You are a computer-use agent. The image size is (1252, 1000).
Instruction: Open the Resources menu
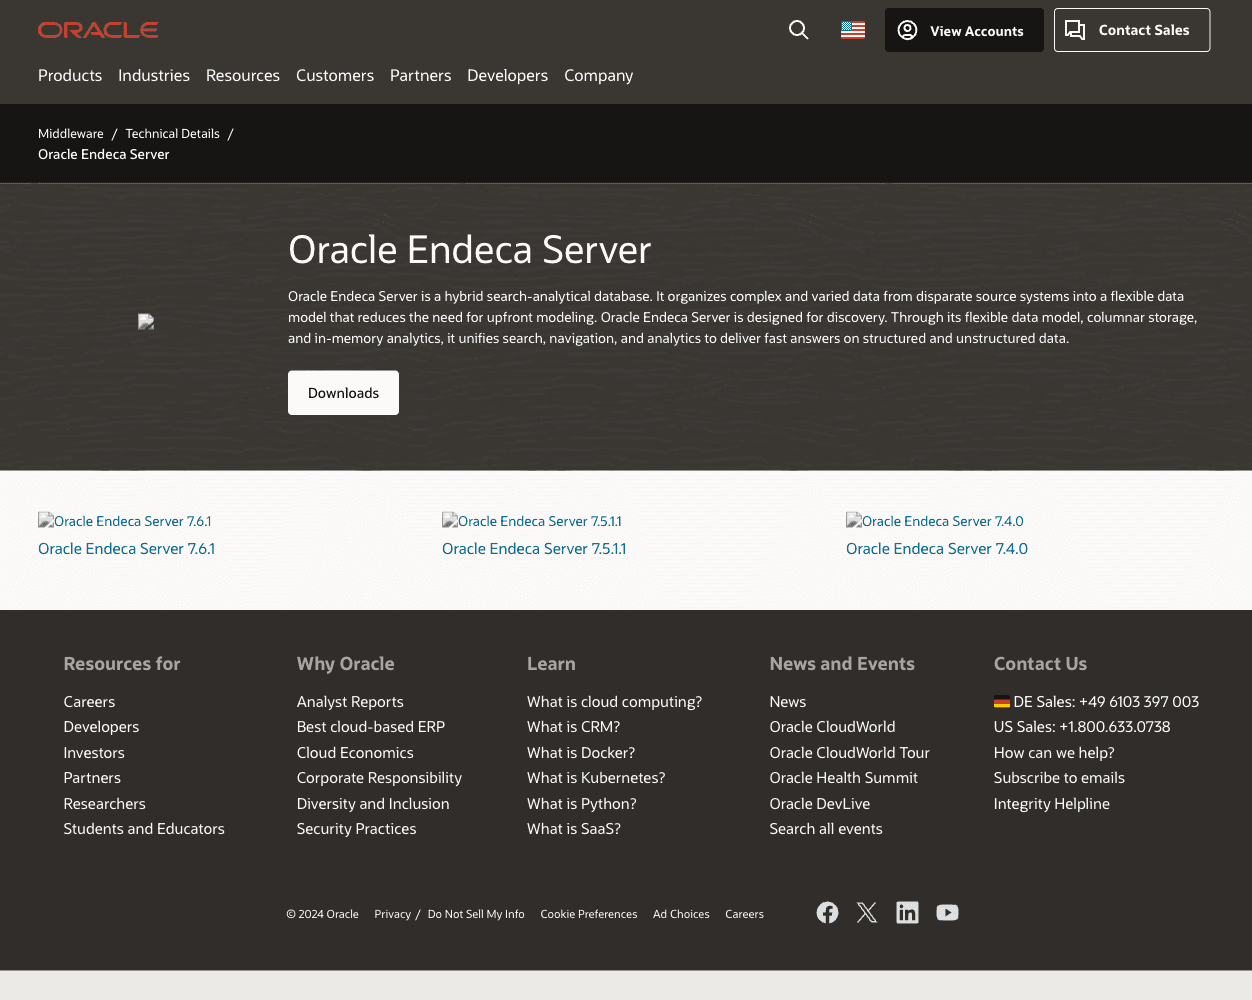tap(243, 75)
